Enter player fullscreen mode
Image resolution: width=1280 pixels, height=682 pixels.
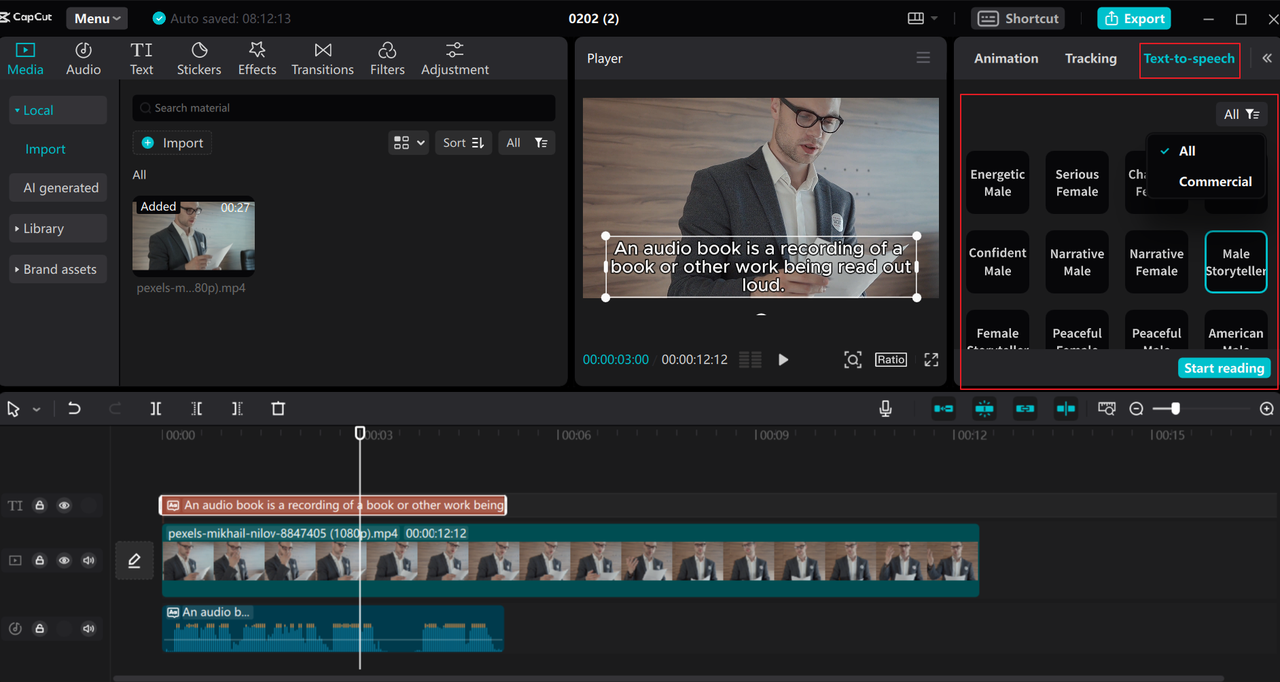click(931, 359)
